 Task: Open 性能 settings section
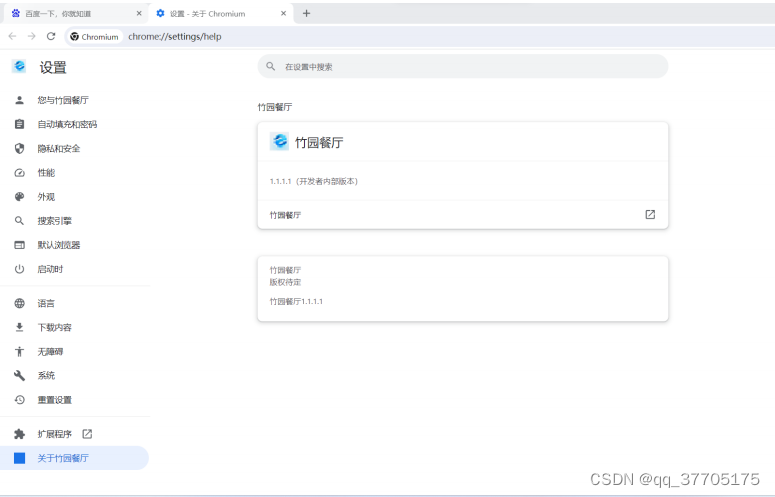pos(74,173)
